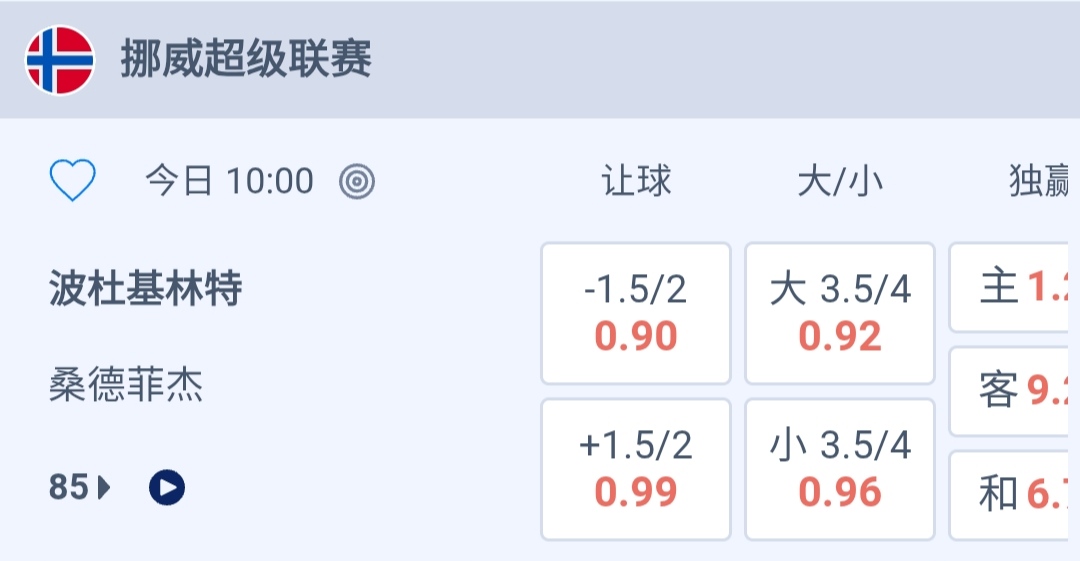Select the 让球 handicap column header
1080x561 pixels.
636,181
